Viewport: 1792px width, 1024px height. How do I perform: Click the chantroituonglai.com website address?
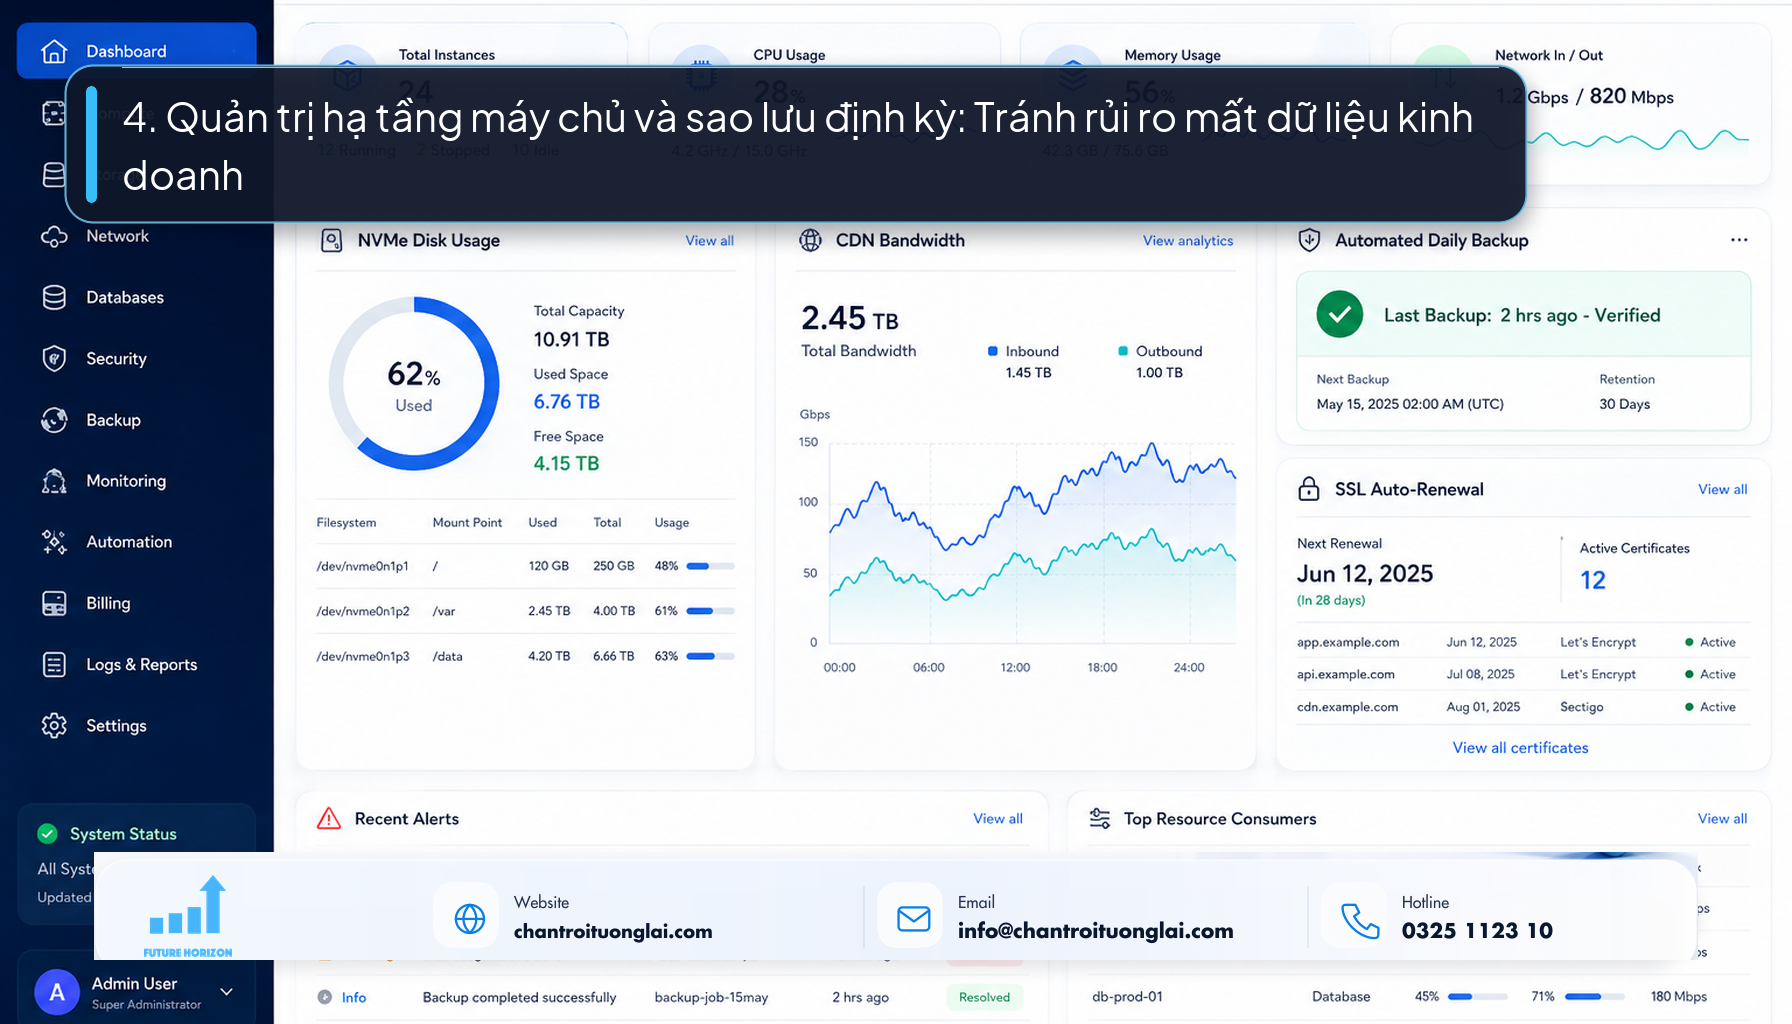[x=613, y=931]
